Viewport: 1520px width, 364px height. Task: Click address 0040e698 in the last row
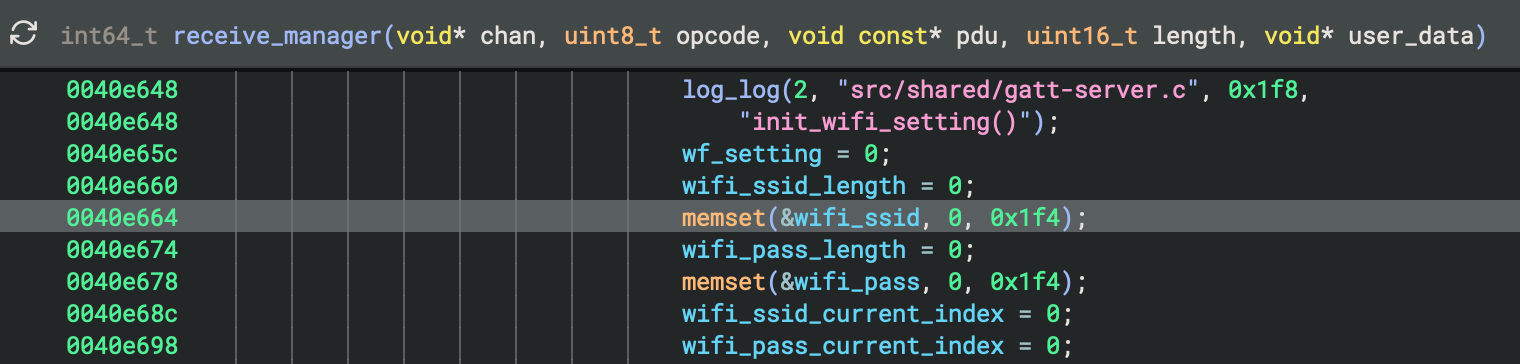click(122, 346)
